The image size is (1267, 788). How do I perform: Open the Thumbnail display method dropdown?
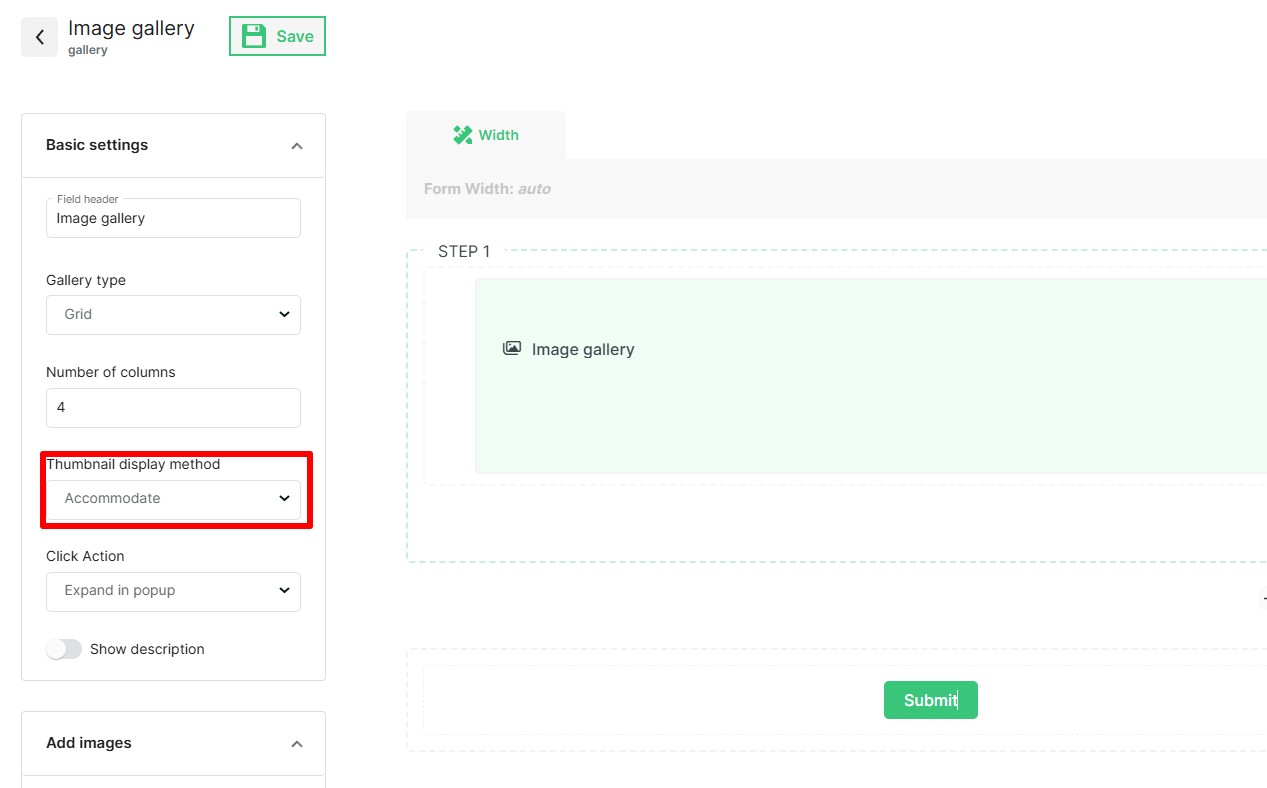(x=173, y=498)
